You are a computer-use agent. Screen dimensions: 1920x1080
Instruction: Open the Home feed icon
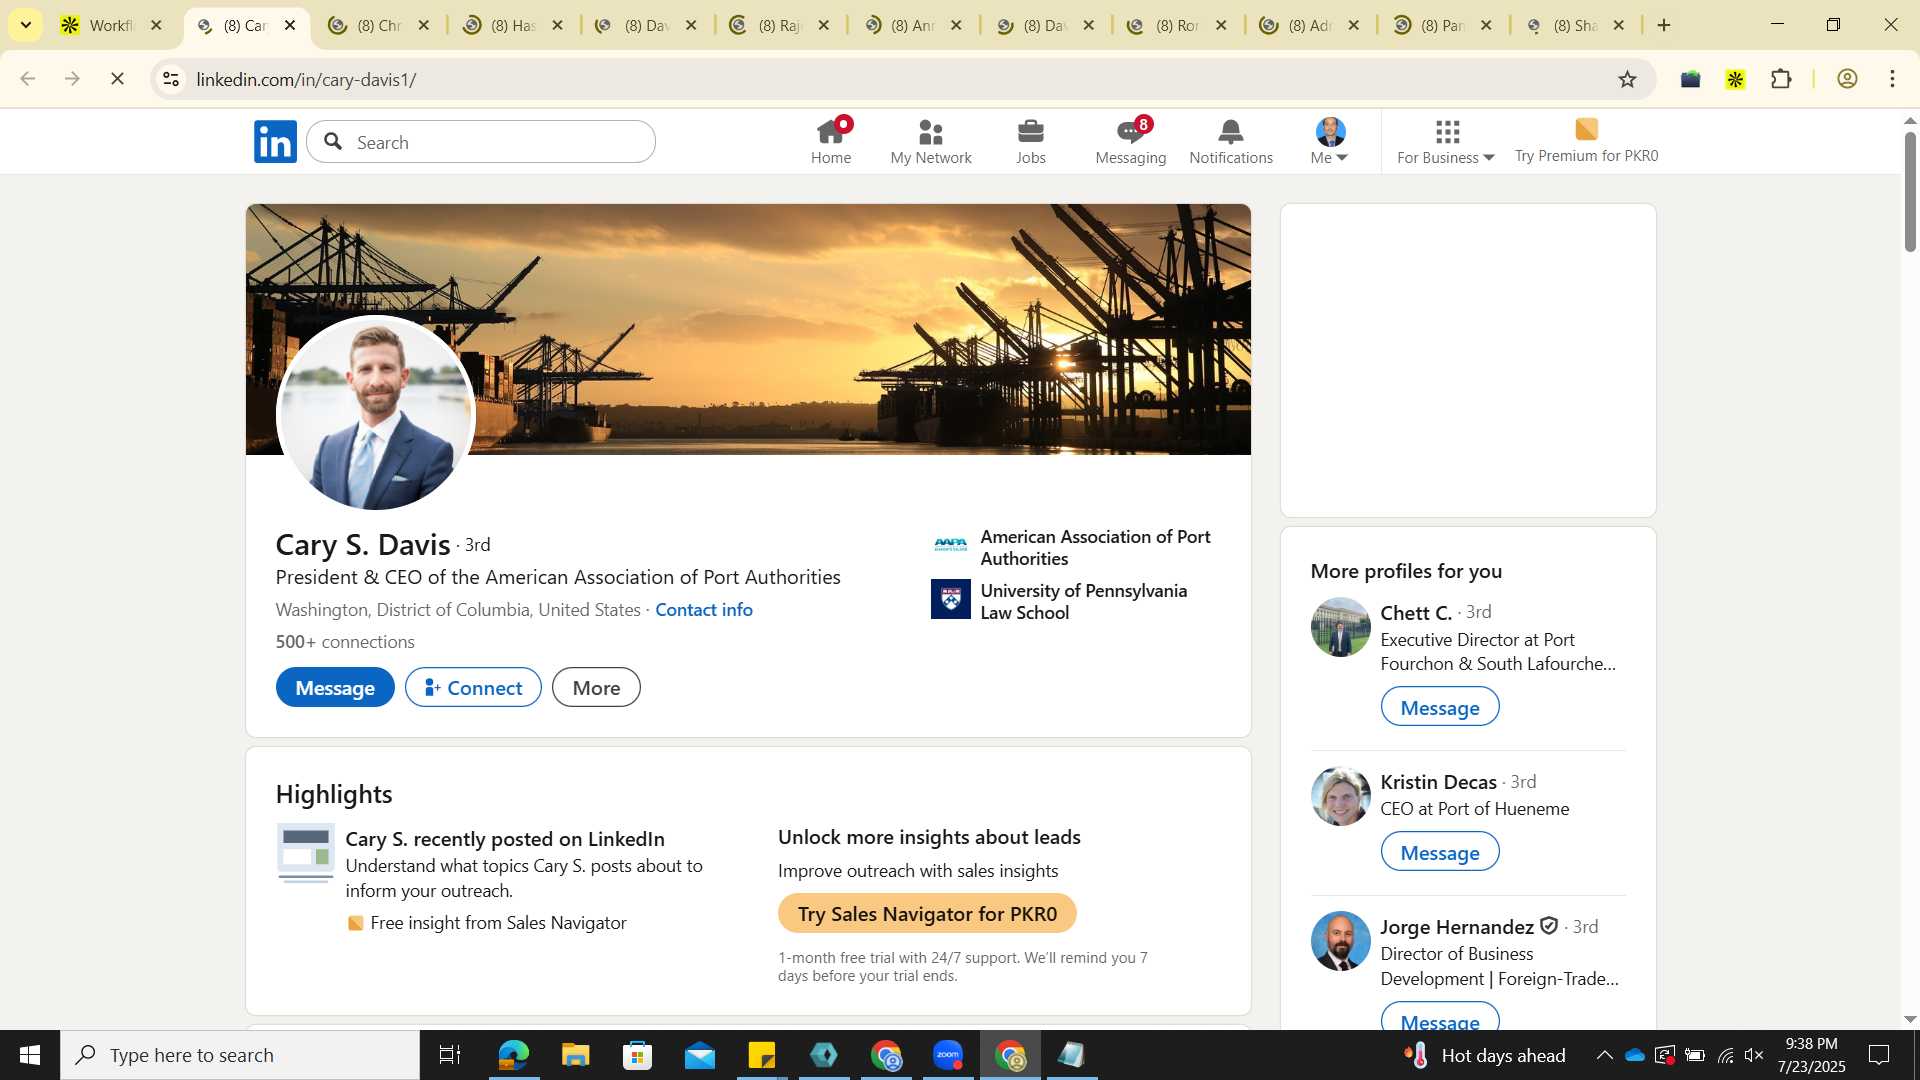(x=831, y=142)
